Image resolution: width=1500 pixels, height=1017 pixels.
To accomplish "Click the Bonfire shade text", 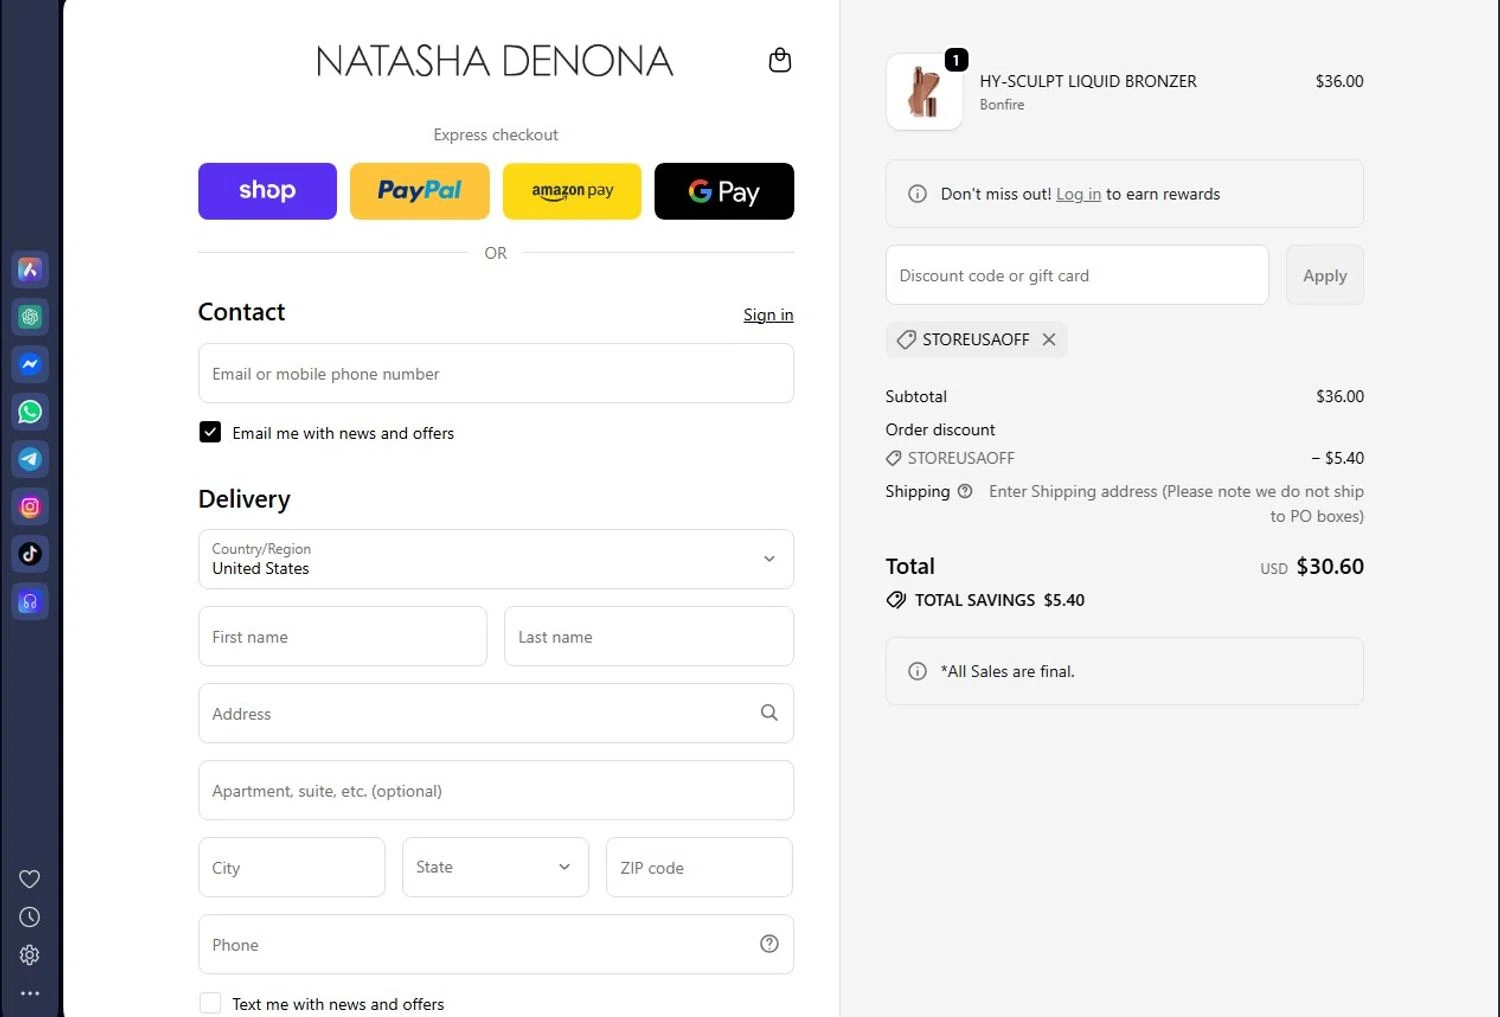I will pyautogui.click(x=1002, y=105).
